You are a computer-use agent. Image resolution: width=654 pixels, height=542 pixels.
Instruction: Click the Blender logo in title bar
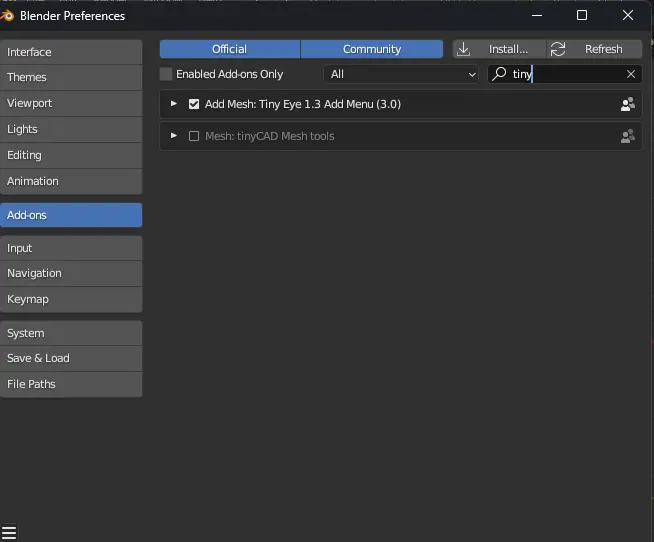coord(7,16)
